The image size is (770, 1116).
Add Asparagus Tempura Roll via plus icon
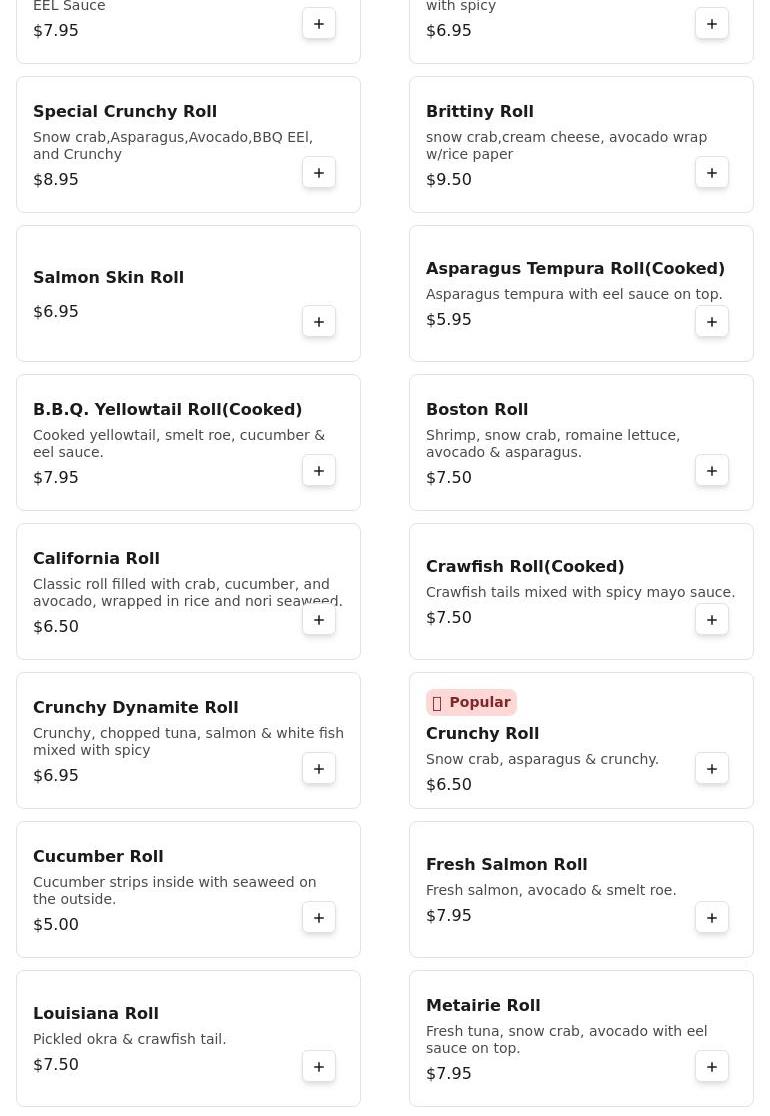click(712, 322)
